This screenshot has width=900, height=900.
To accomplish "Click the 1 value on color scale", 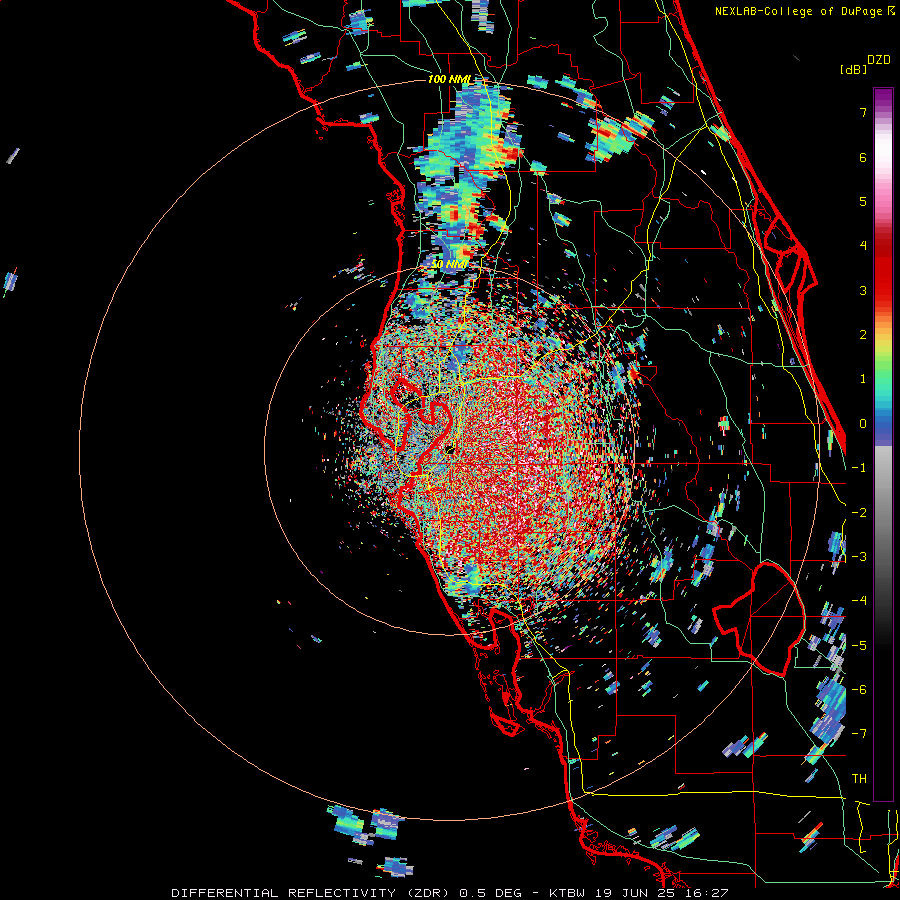I will (863, 379).
